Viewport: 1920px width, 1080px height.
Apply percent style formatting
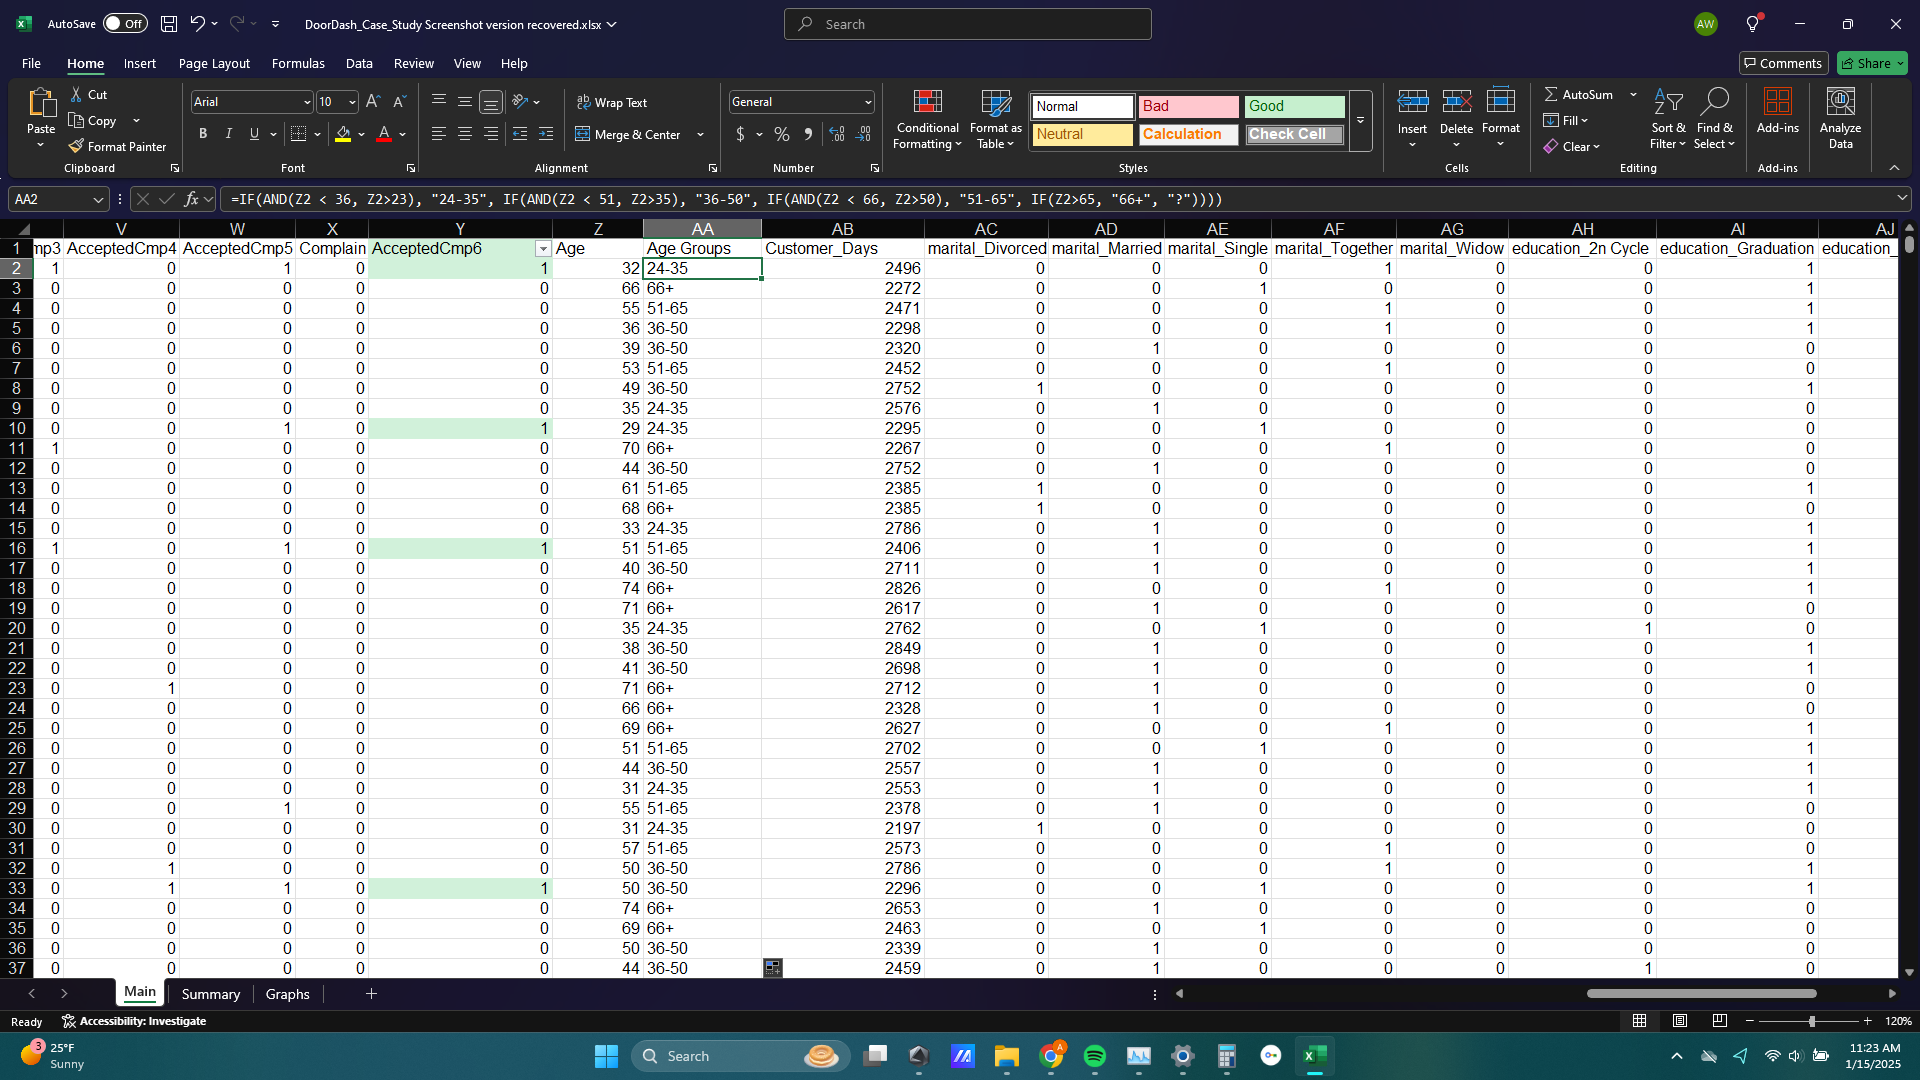tap(782, 134)
